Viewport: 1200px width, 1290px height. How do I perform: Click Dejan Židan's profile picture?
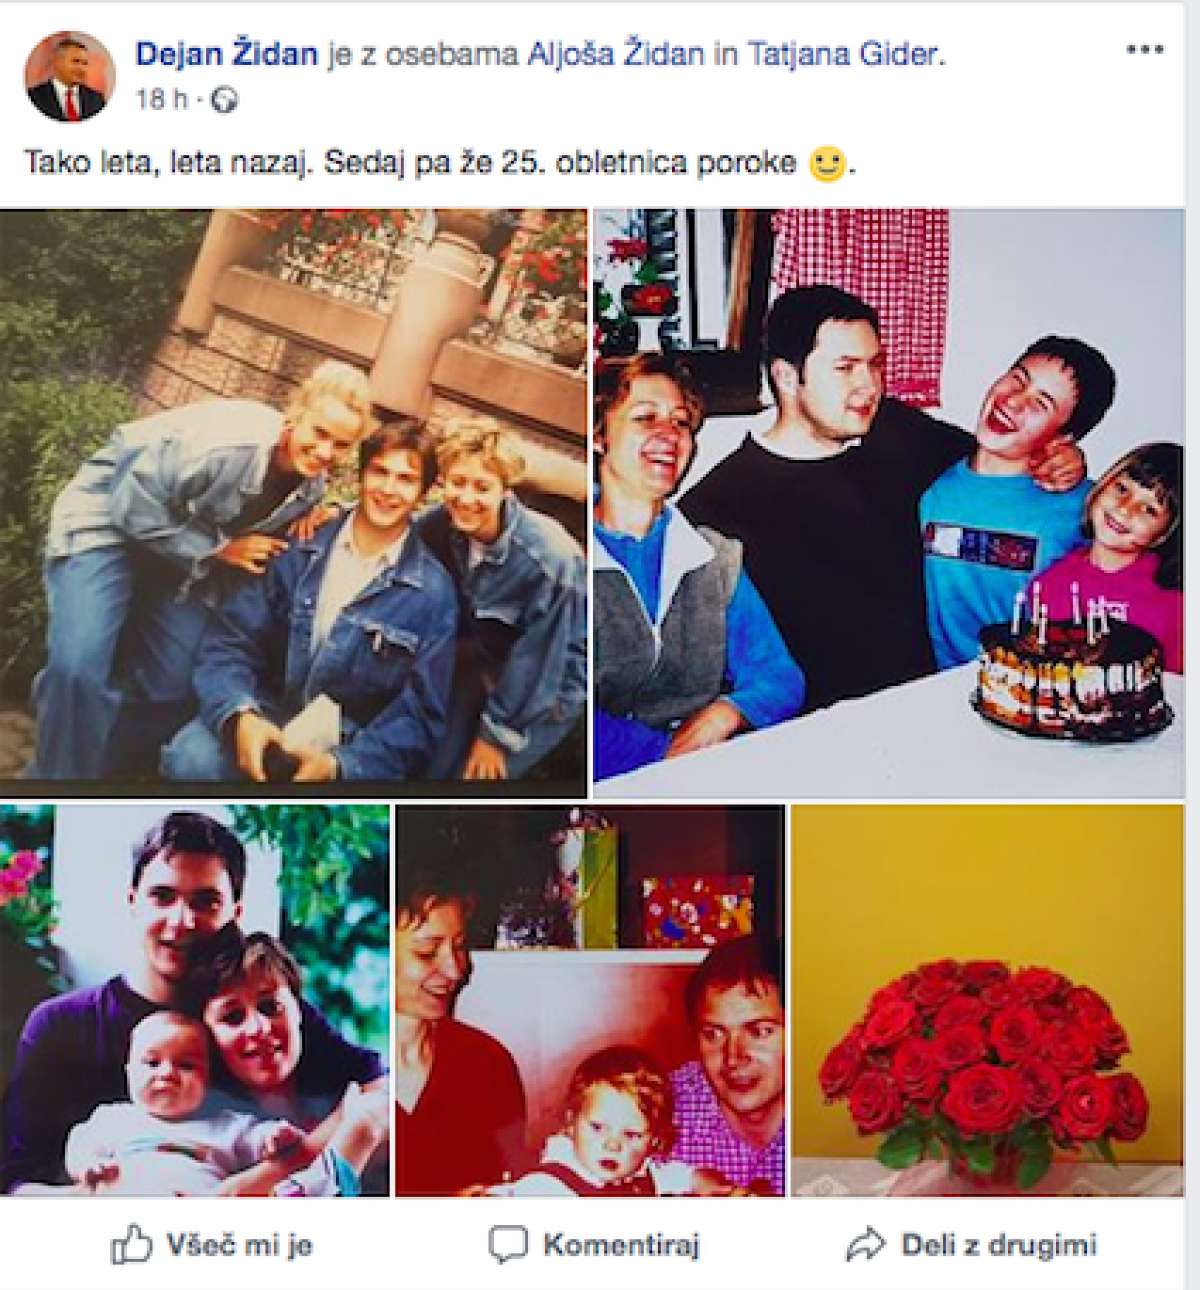tap(70, 75)
